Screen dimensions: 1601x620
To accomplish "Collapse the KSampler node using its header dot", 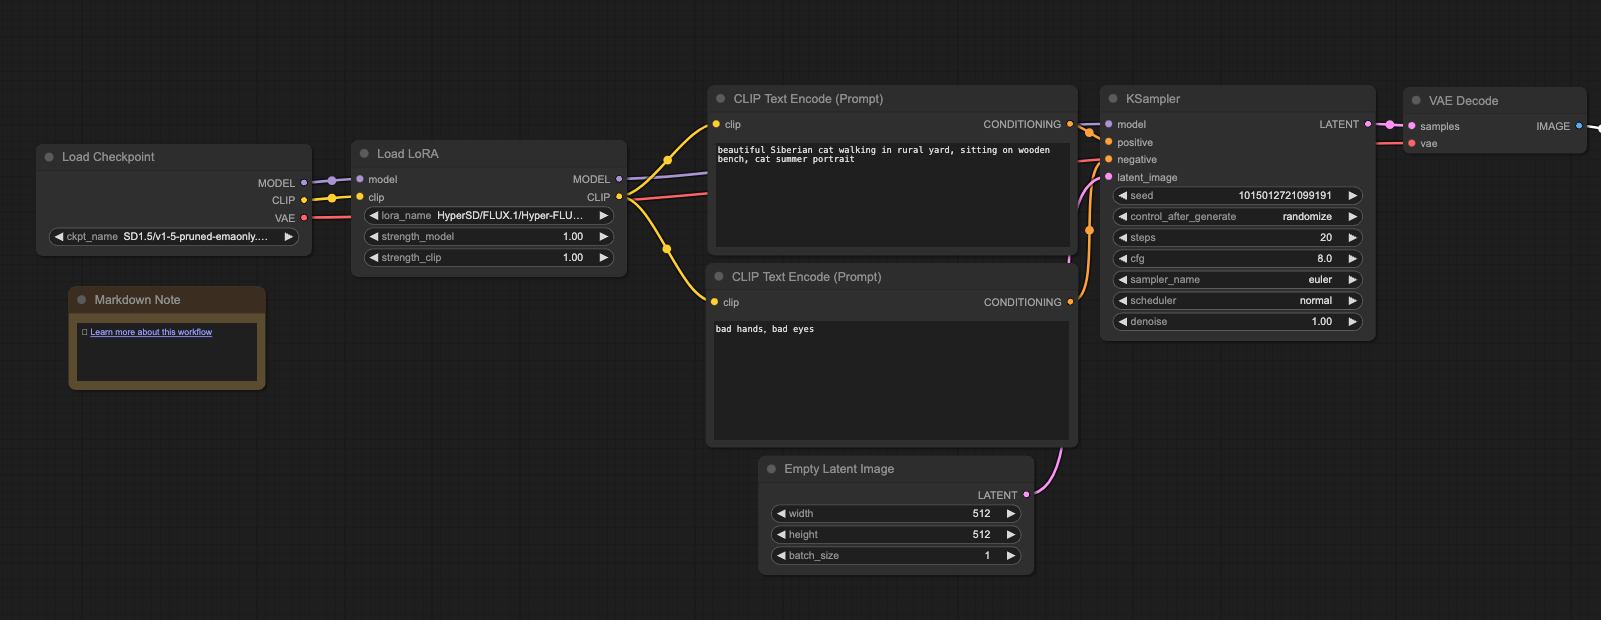I will coord(1113,99).
